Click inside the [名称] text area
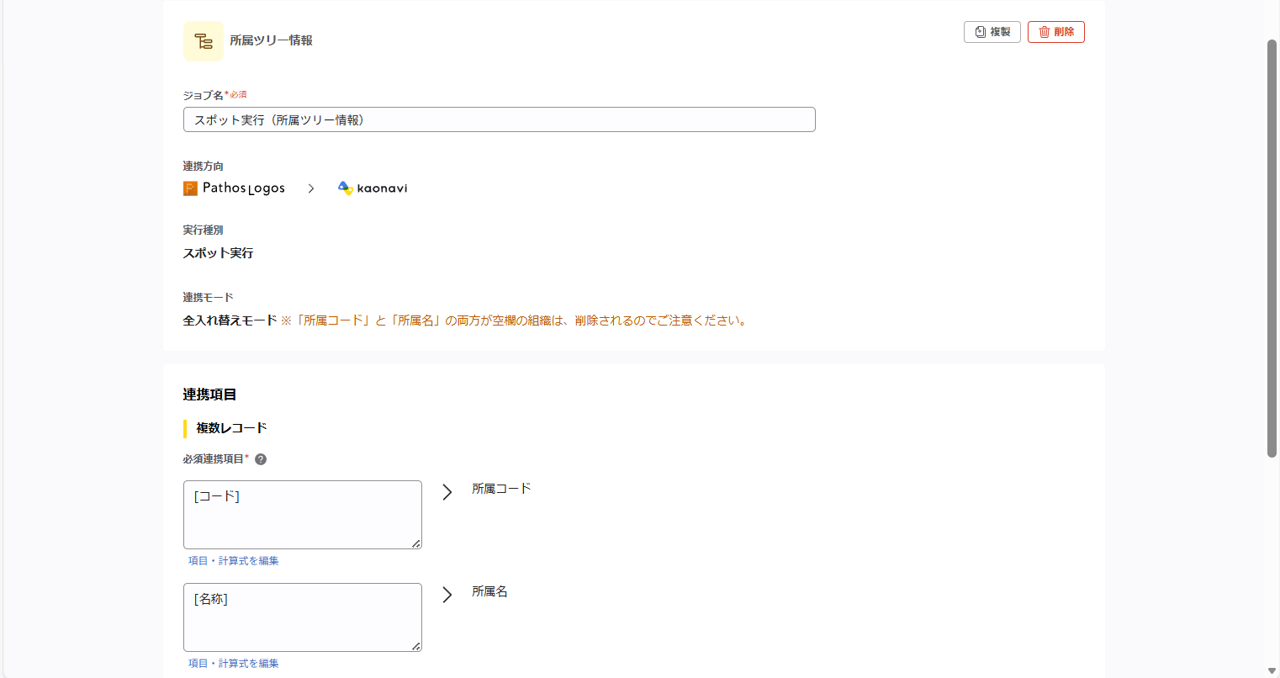 (302, 617)
